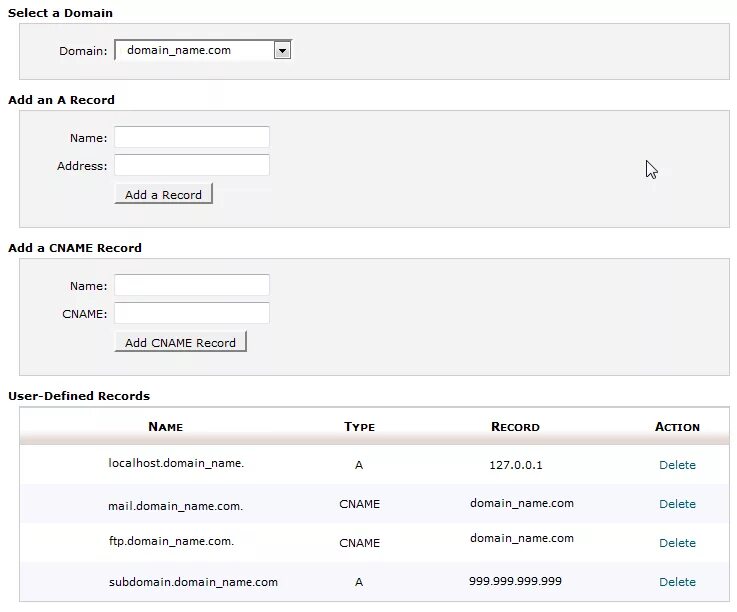Delete the localhost.domain_name. A record
The width and height of the screenshot is (737, 612).
pyautogui.click(x=677, y=465)
